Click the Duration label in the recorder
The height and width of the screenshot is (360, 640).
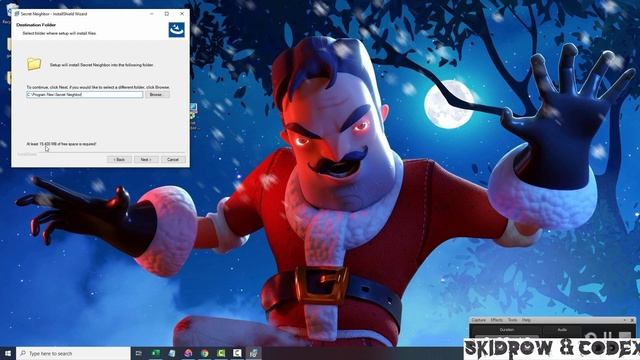507,330
